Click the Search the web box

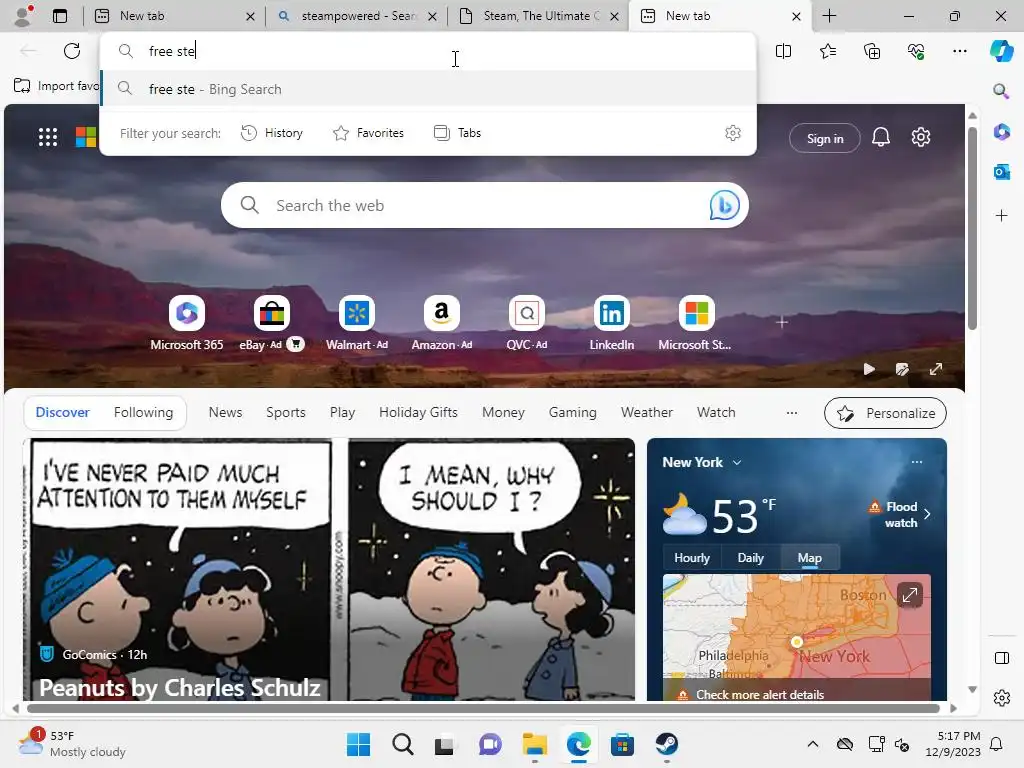tap(485, 205)
